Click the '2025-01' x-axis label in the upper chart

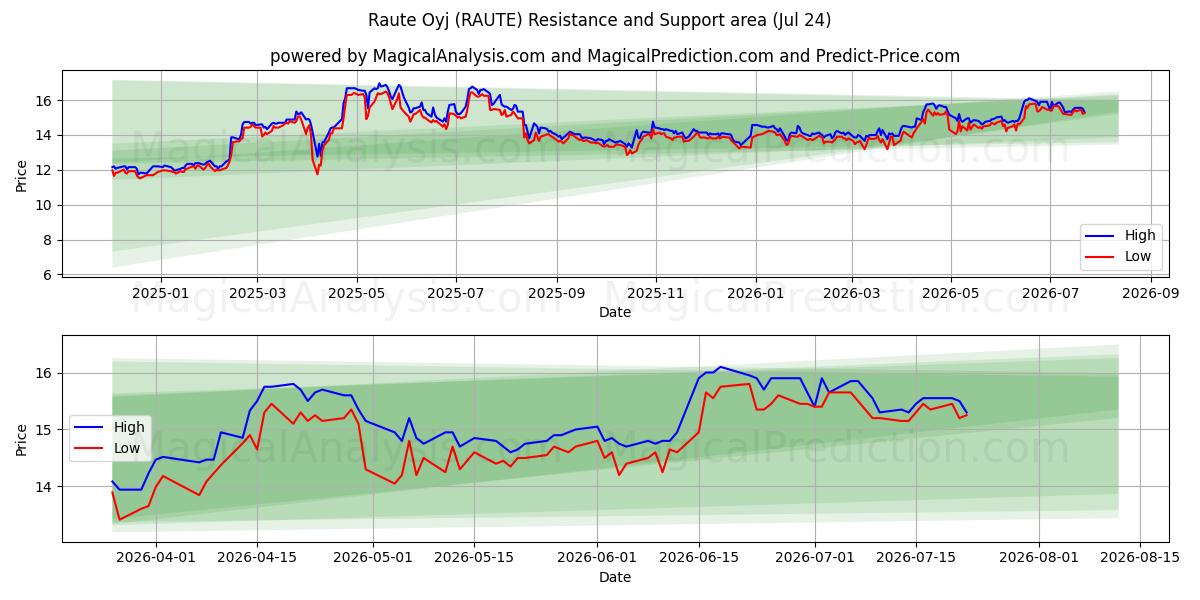pyautogui.click(x=160, y=294)
